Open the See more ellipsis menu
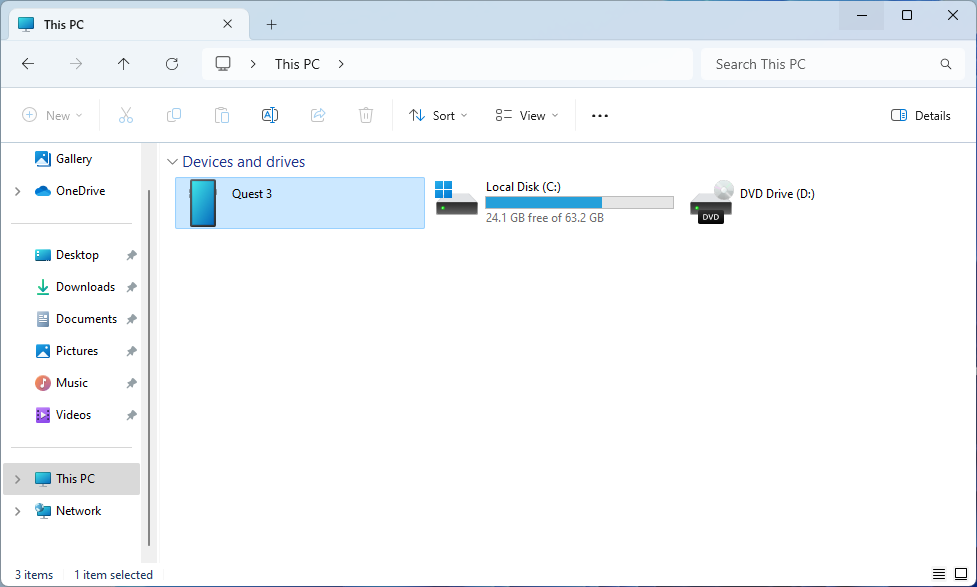Screen dimensions: 977x587 pos(600,116)
